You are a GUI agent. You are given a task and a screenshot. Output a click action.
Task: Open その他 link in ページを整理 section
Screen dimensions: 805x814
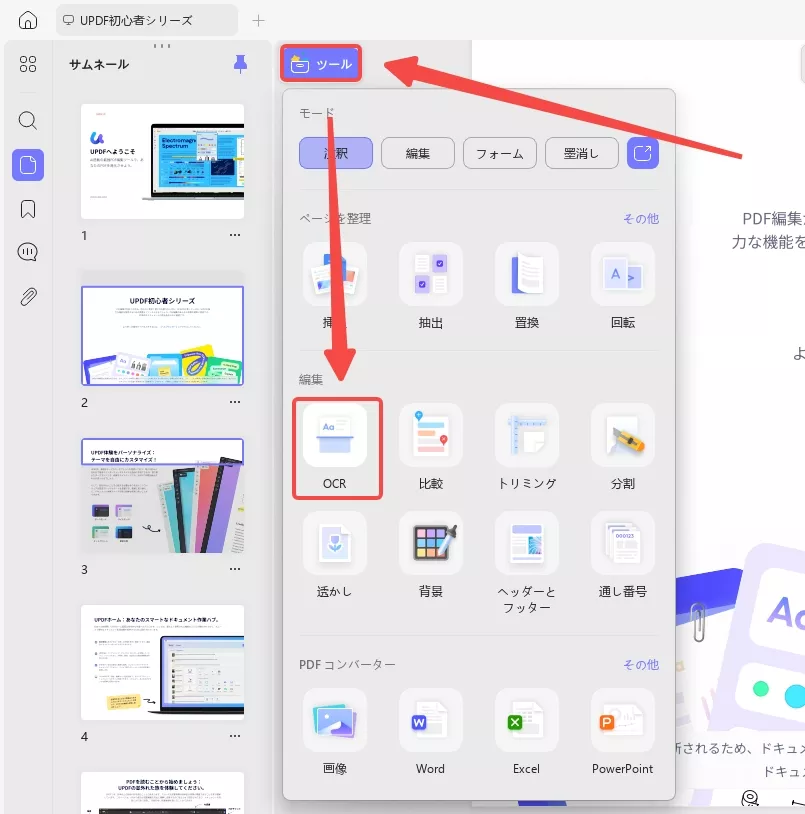pos(641,219)
